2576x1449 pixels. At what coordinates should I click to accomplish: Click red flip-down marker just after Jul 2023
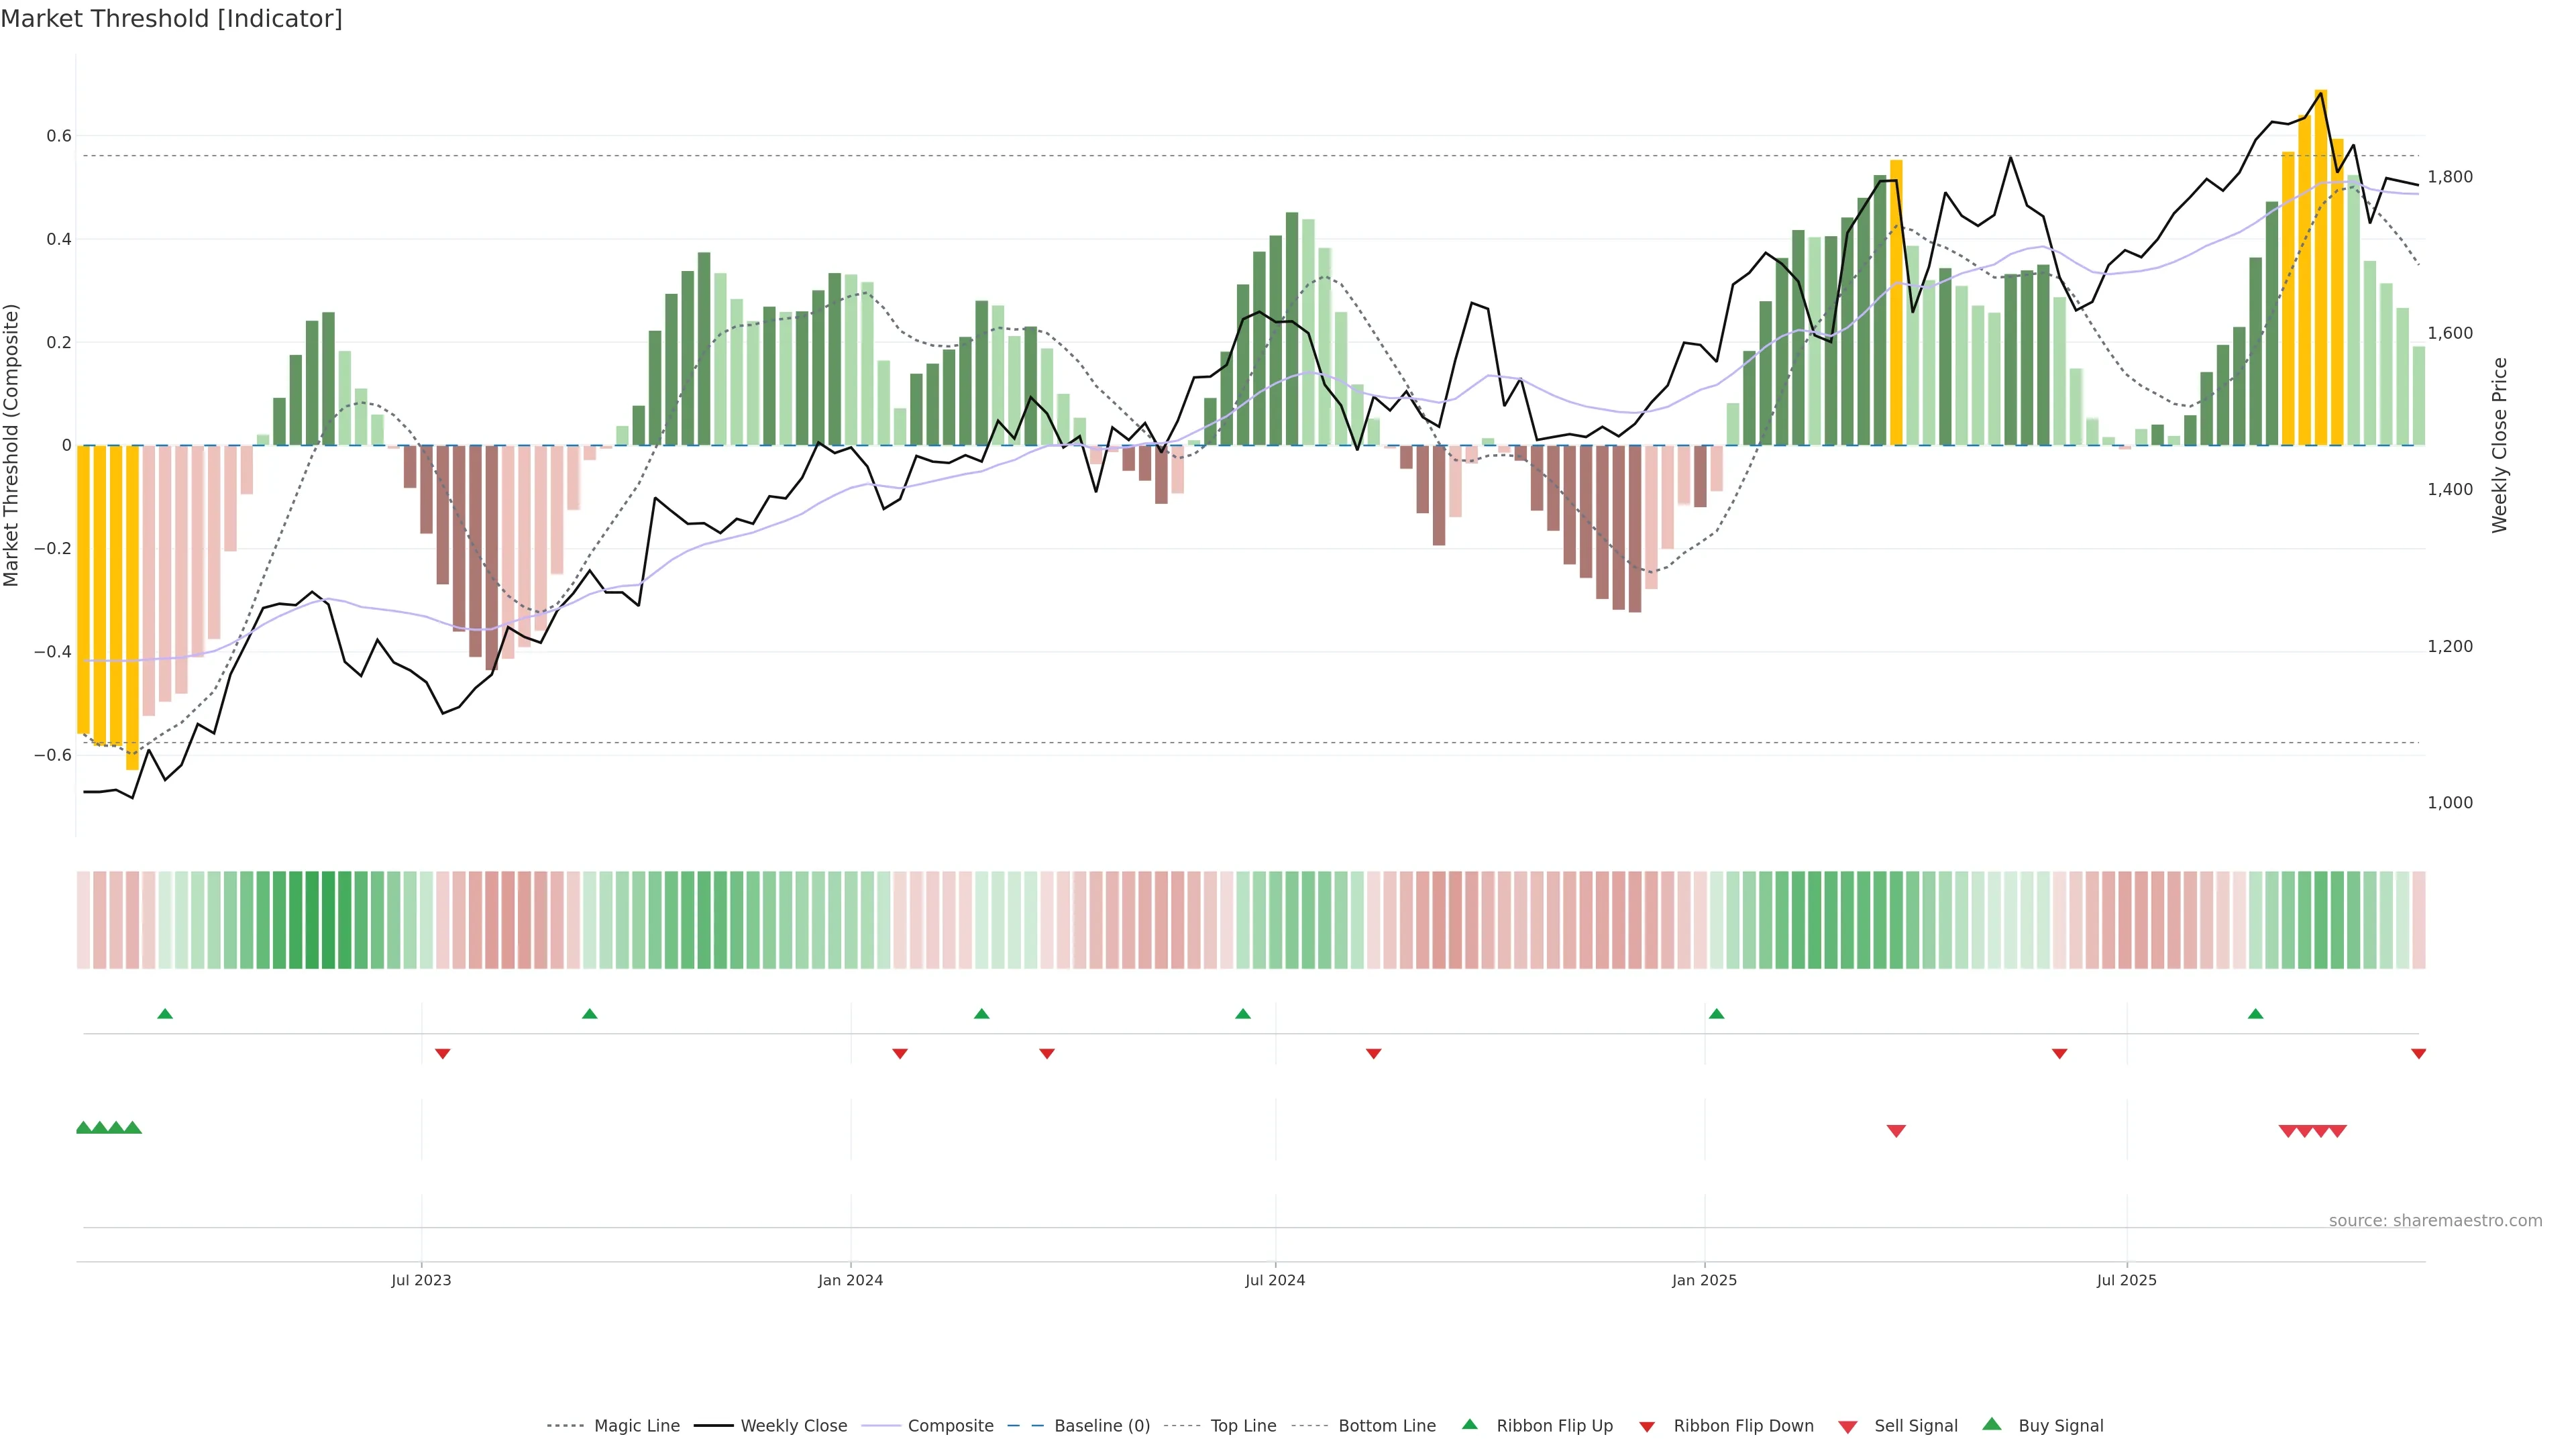[x=443, y=1054]
